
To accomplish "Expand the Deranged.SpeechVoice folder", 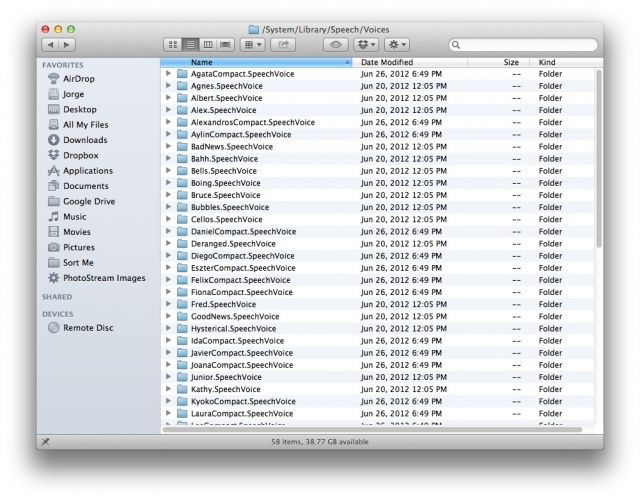I will tap(168, 243).
